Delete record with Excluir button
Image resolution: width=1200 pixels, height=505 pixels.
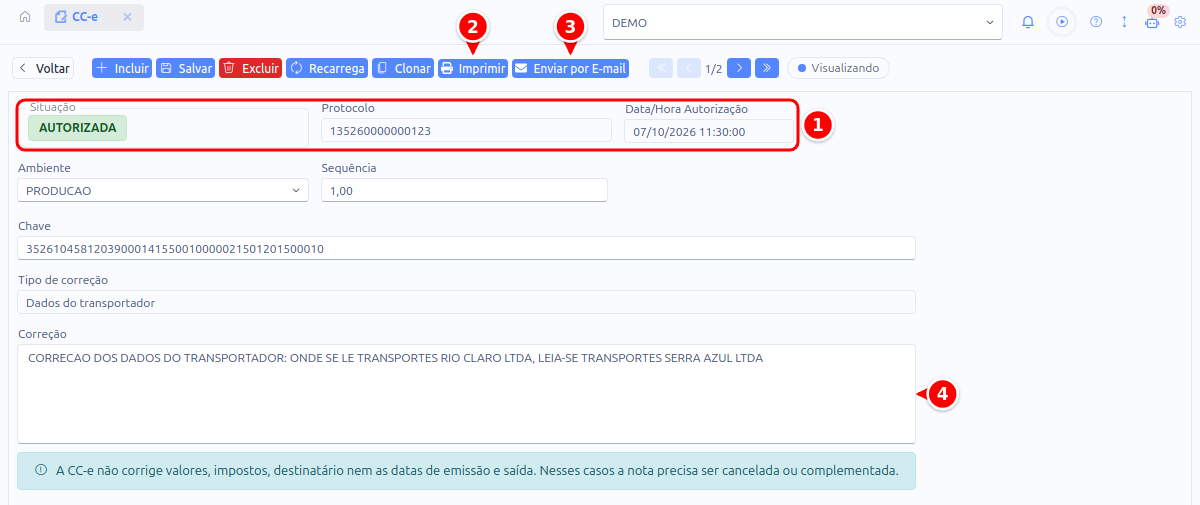coord(250,68)
